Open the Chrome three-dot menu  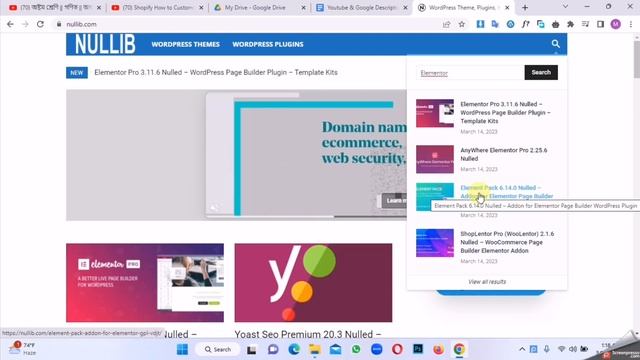click(x=631, y=24)
